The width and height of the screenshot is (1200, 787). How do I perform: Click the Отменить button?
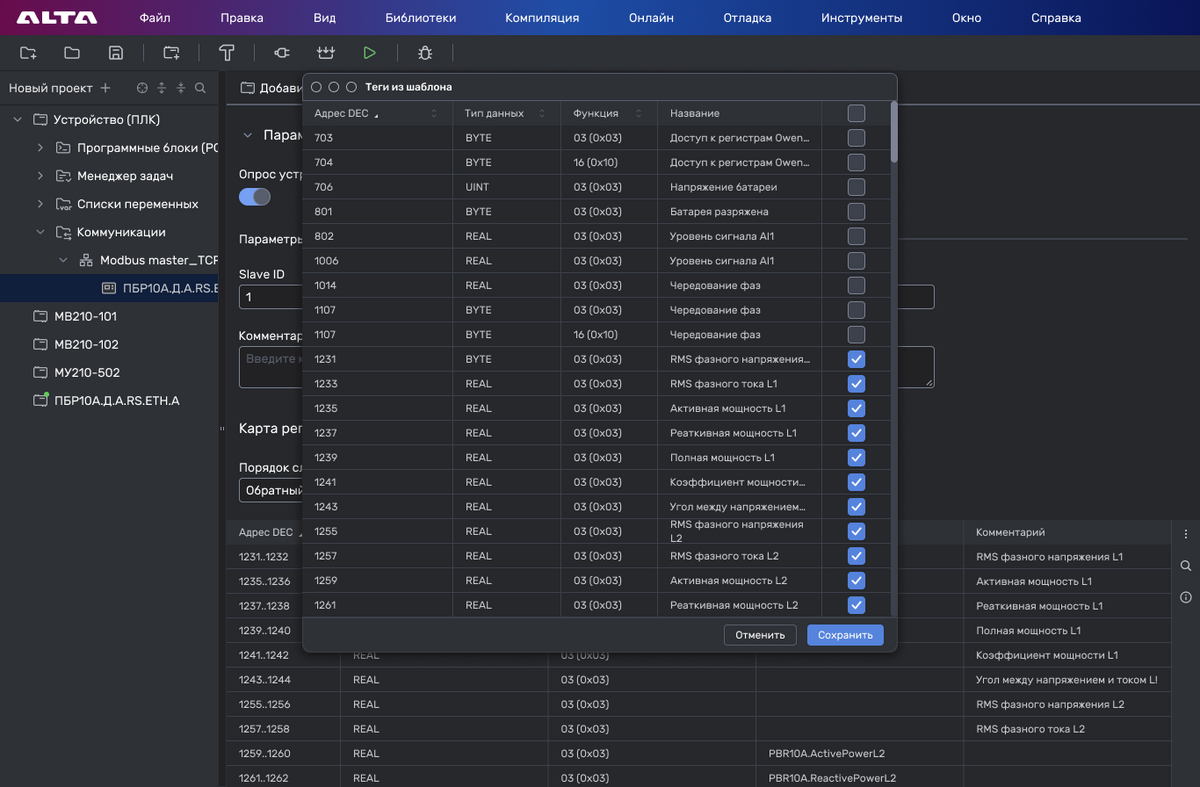(761, 635)
